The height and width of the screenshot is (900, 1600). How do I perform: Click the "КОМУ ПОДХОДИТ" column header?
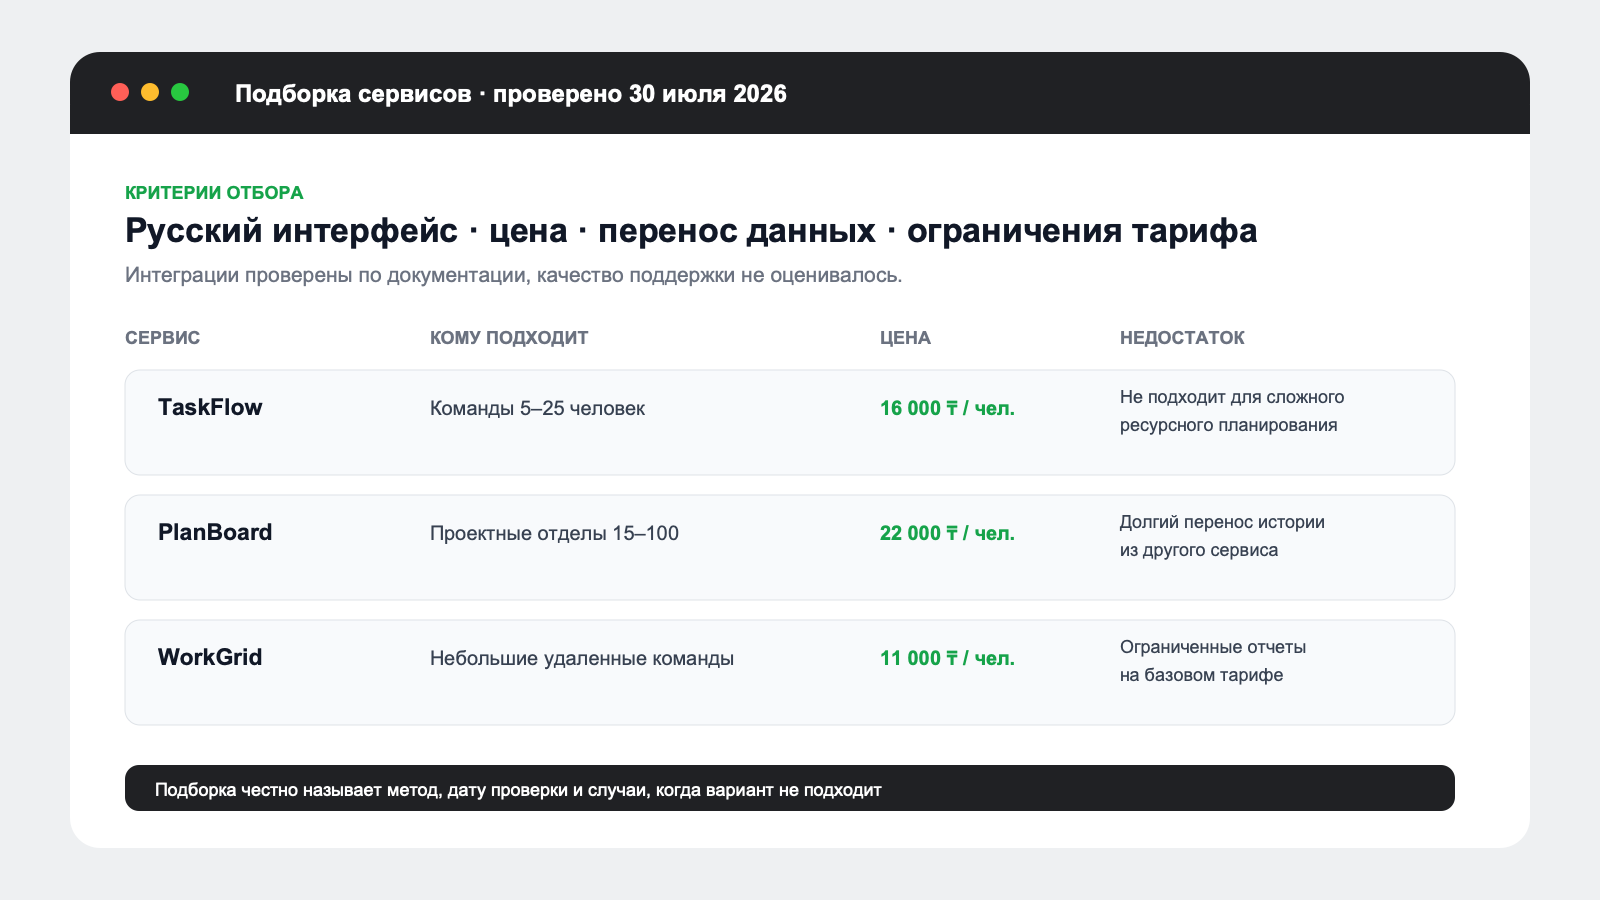pos(509,337)
